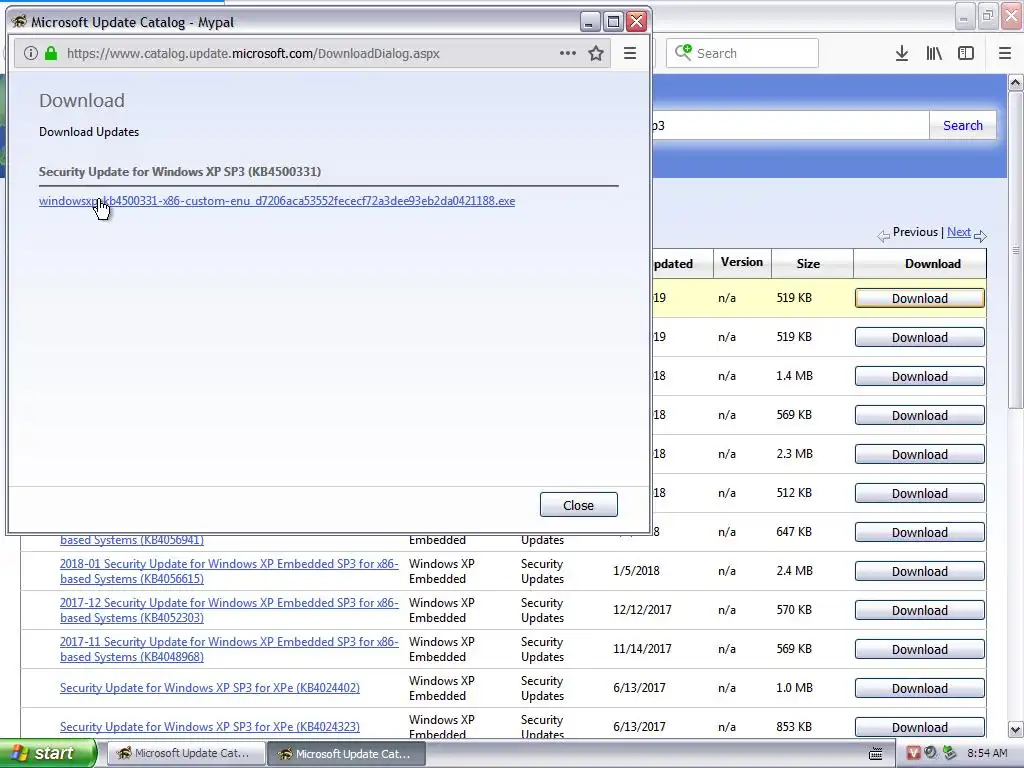Click the 11/14/2017 date cell

click(x=642, y=649)
